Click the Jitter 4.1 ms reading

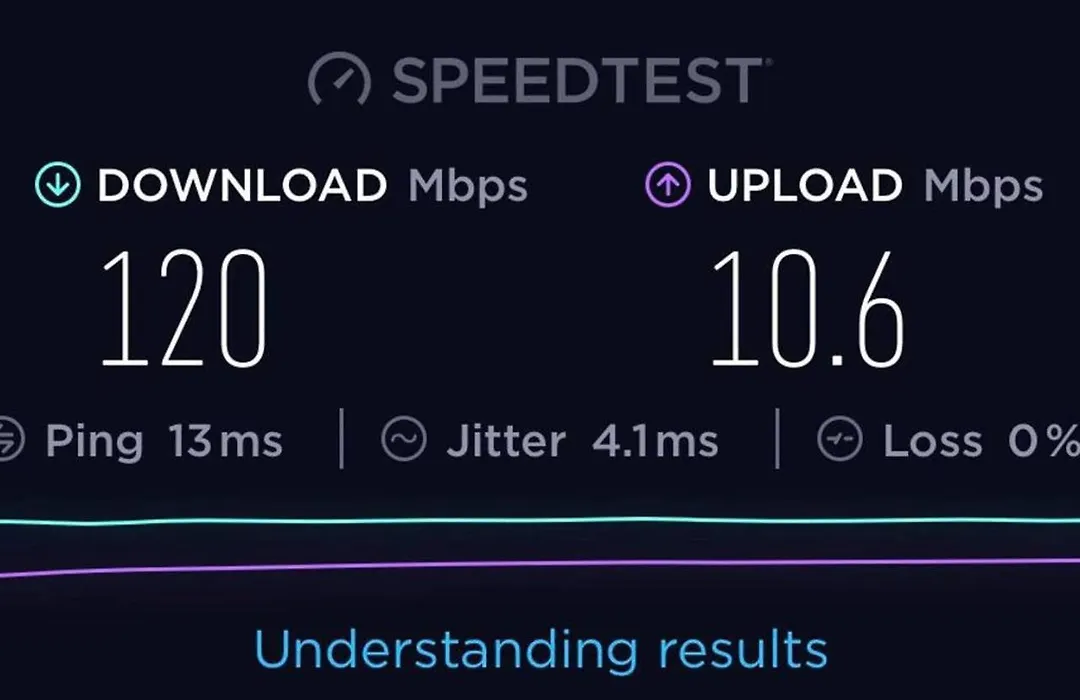pyautogui.click(x=583, y=442)
